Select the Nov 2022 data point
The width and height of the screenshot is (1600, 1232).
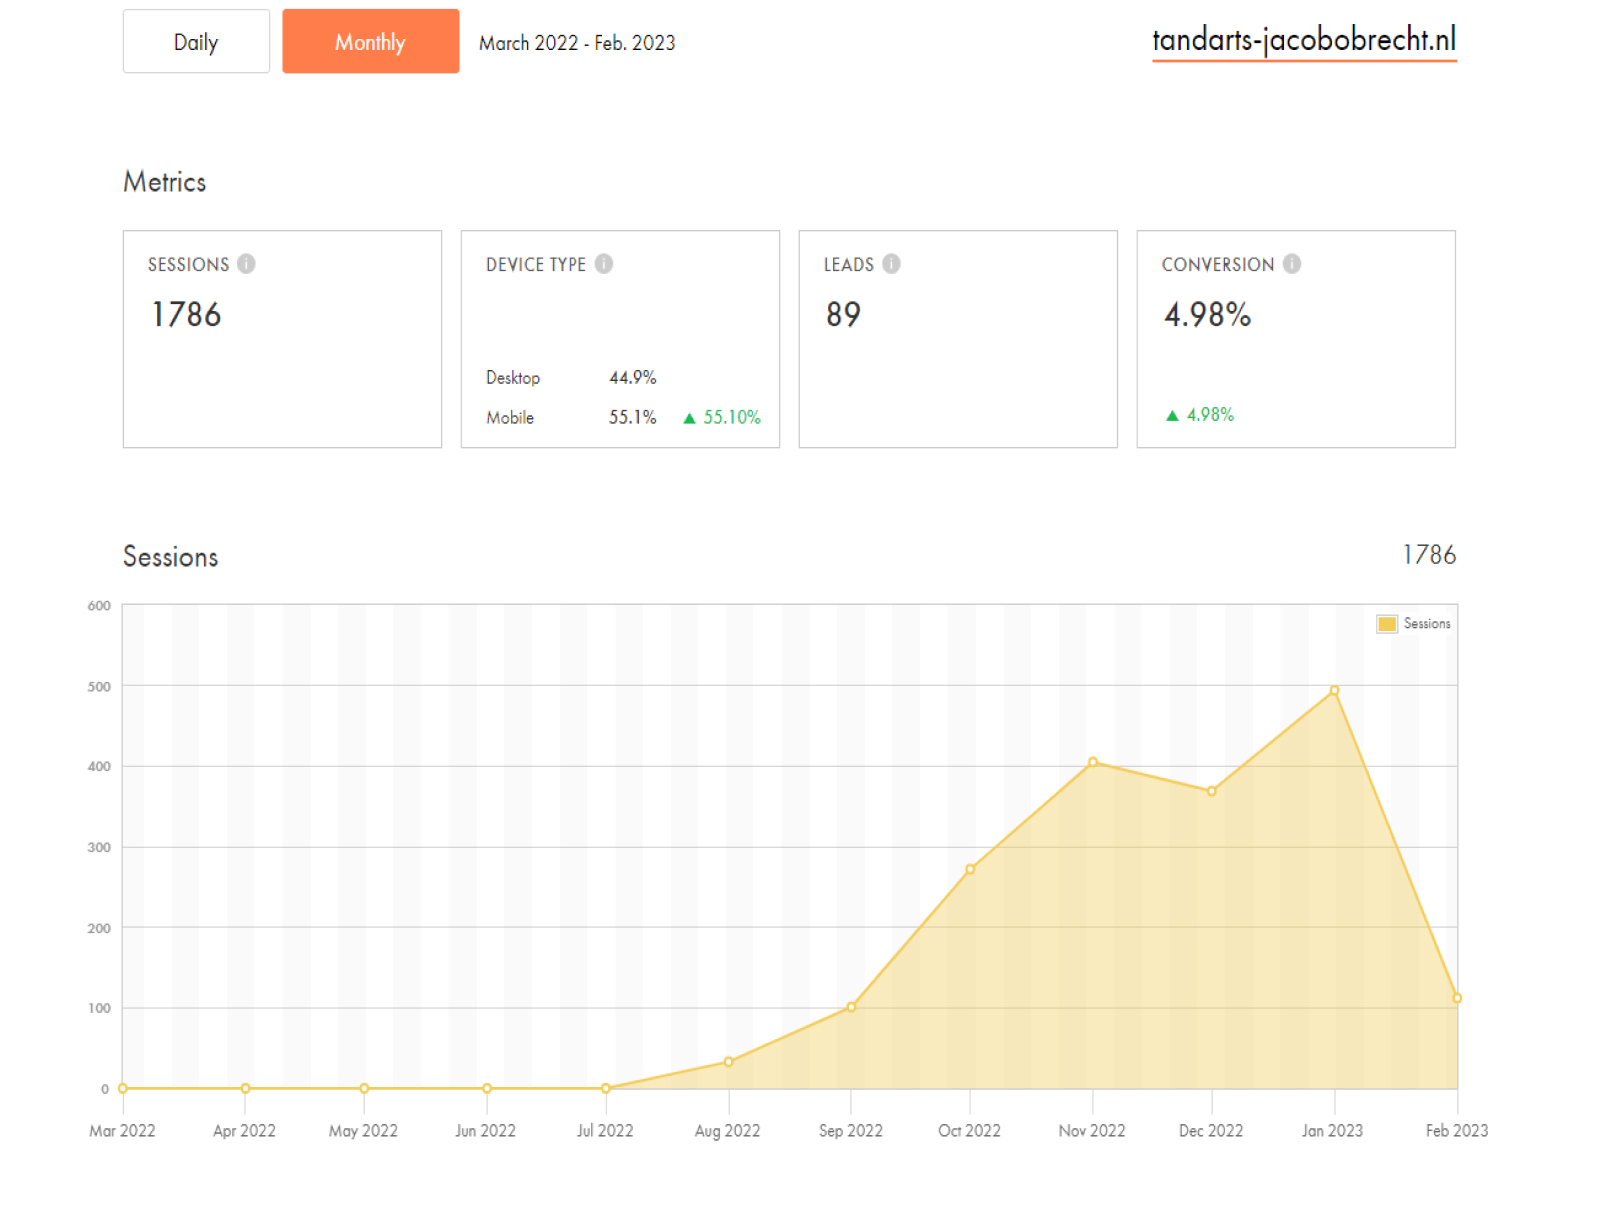point(1092,762)
